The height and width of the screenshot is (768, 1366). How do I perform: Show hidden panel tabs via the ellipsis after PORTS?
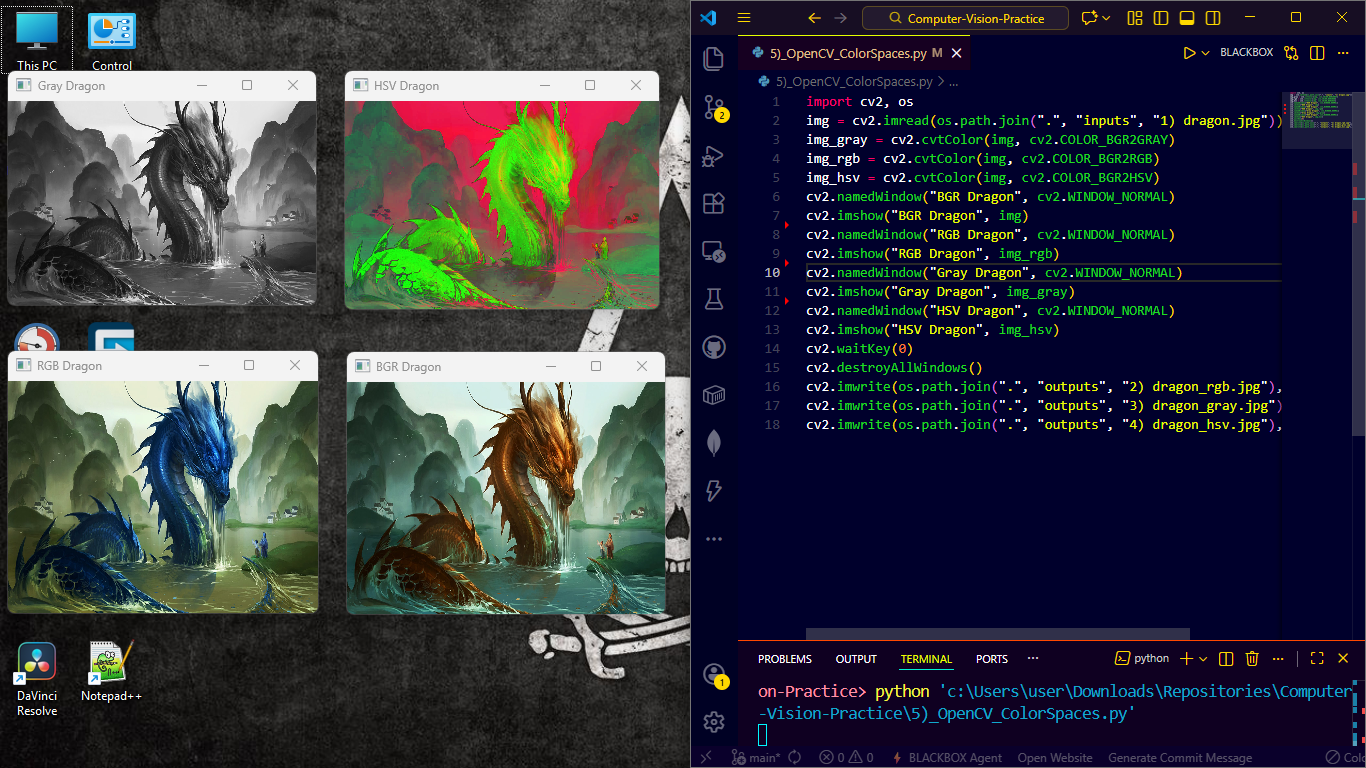1033,658
